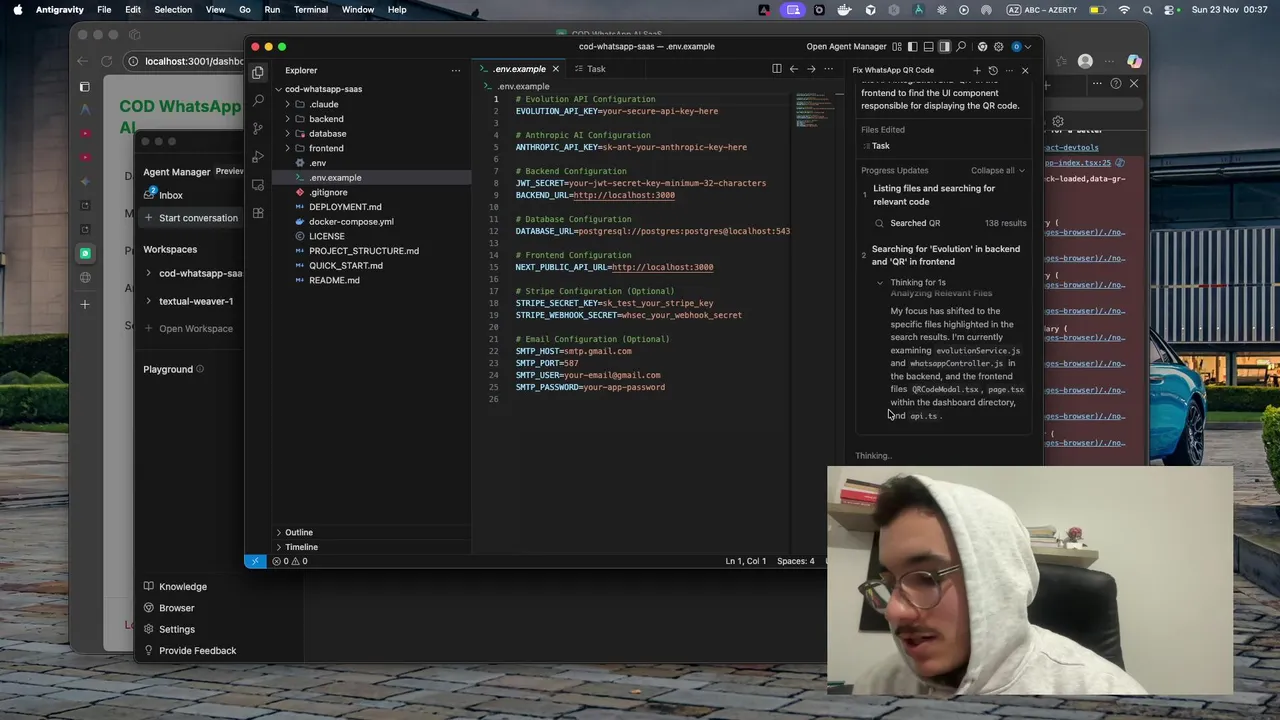The height and width of the screenshot is (720, 1280).
Task: Click the title bar search magnifier icon
Action: click(961, 46)
